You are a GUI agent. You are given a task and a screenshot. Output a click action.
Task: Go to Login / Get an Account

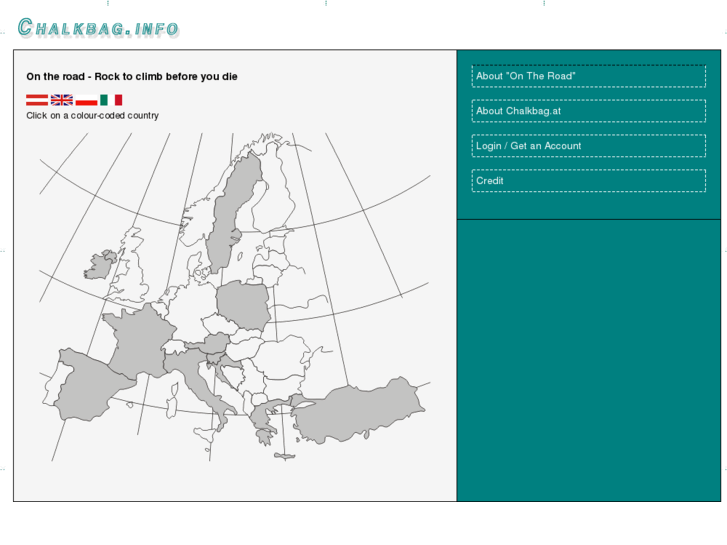pos(589,146)
